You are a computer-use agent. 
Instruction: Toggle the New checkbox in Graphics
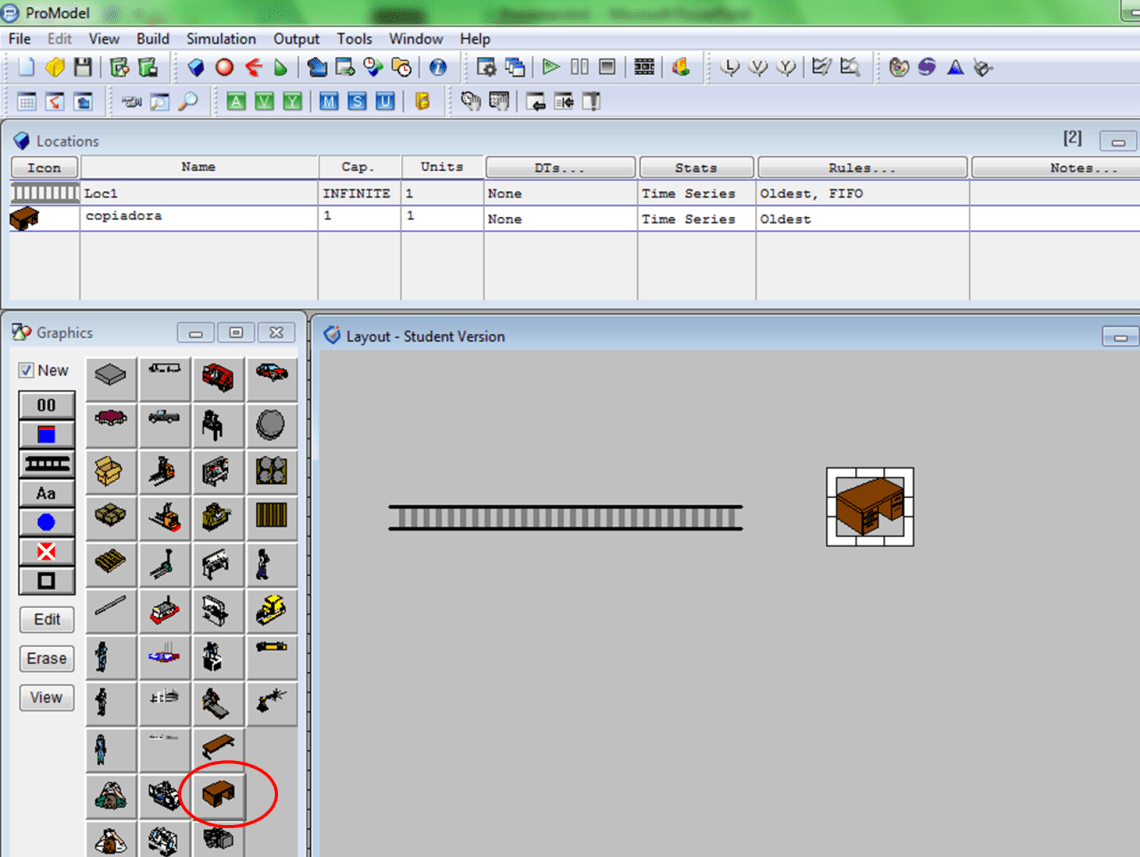click(x=27, y=371)
